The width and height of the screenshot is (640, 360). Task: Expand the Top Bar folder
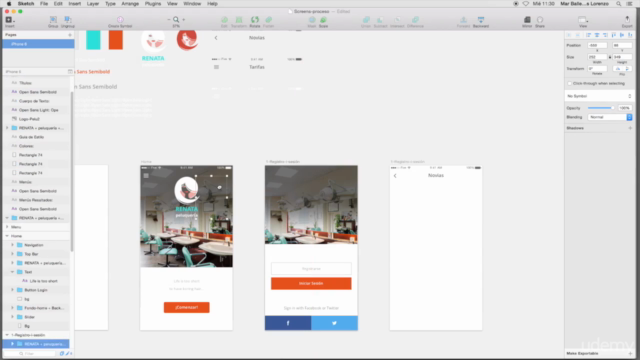pyautogui.click(x=12, y=254)
